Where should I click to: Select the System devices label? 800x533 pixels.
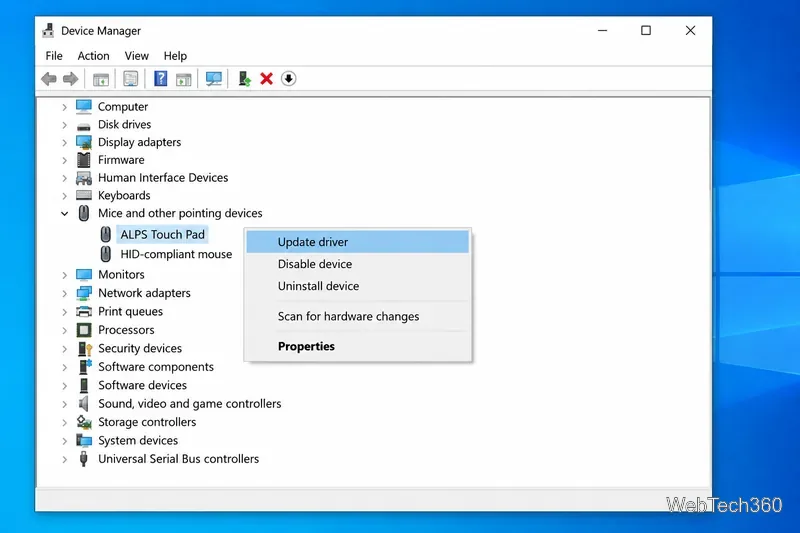tap(138, 440)
